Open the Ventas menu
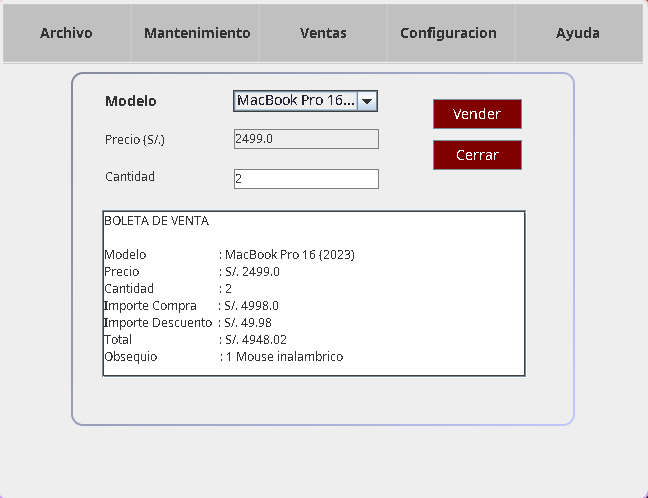Image resolution: width=648 pixels, height=498 pixels. [x=323, y=33]
